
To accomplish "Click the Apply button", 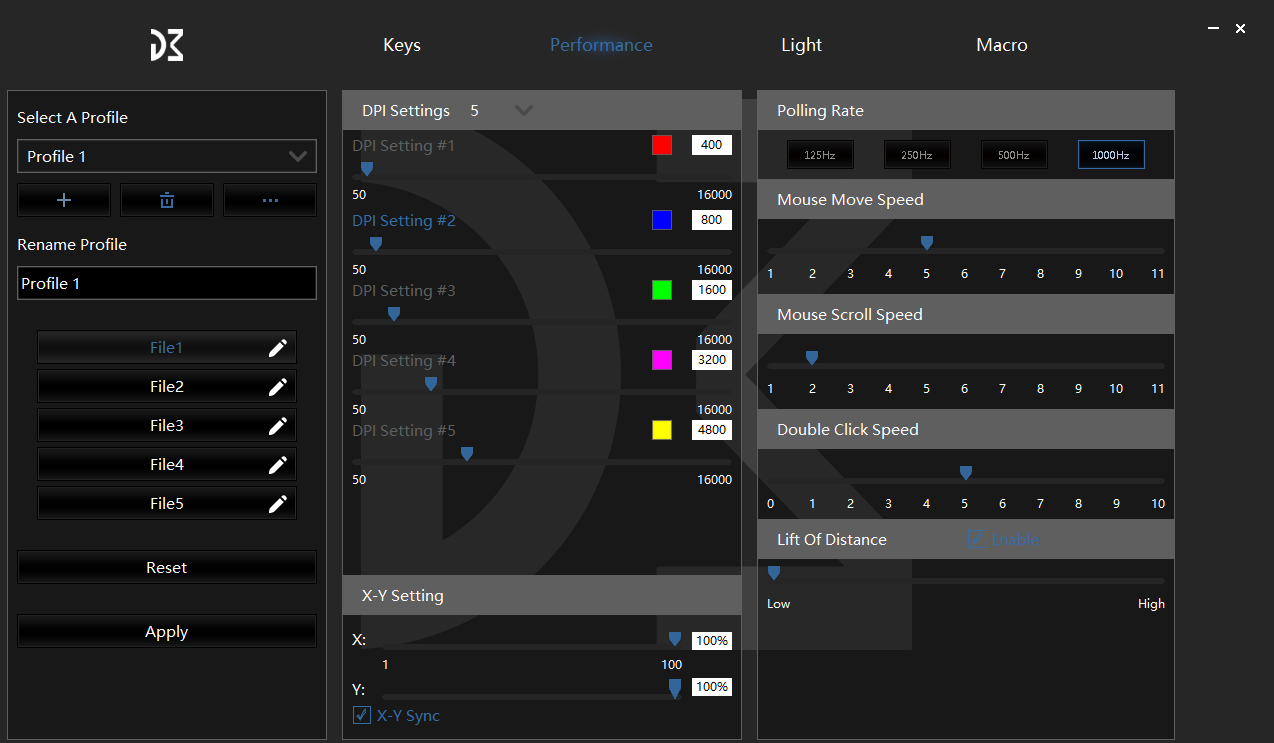I will click(x=167, y=632).
